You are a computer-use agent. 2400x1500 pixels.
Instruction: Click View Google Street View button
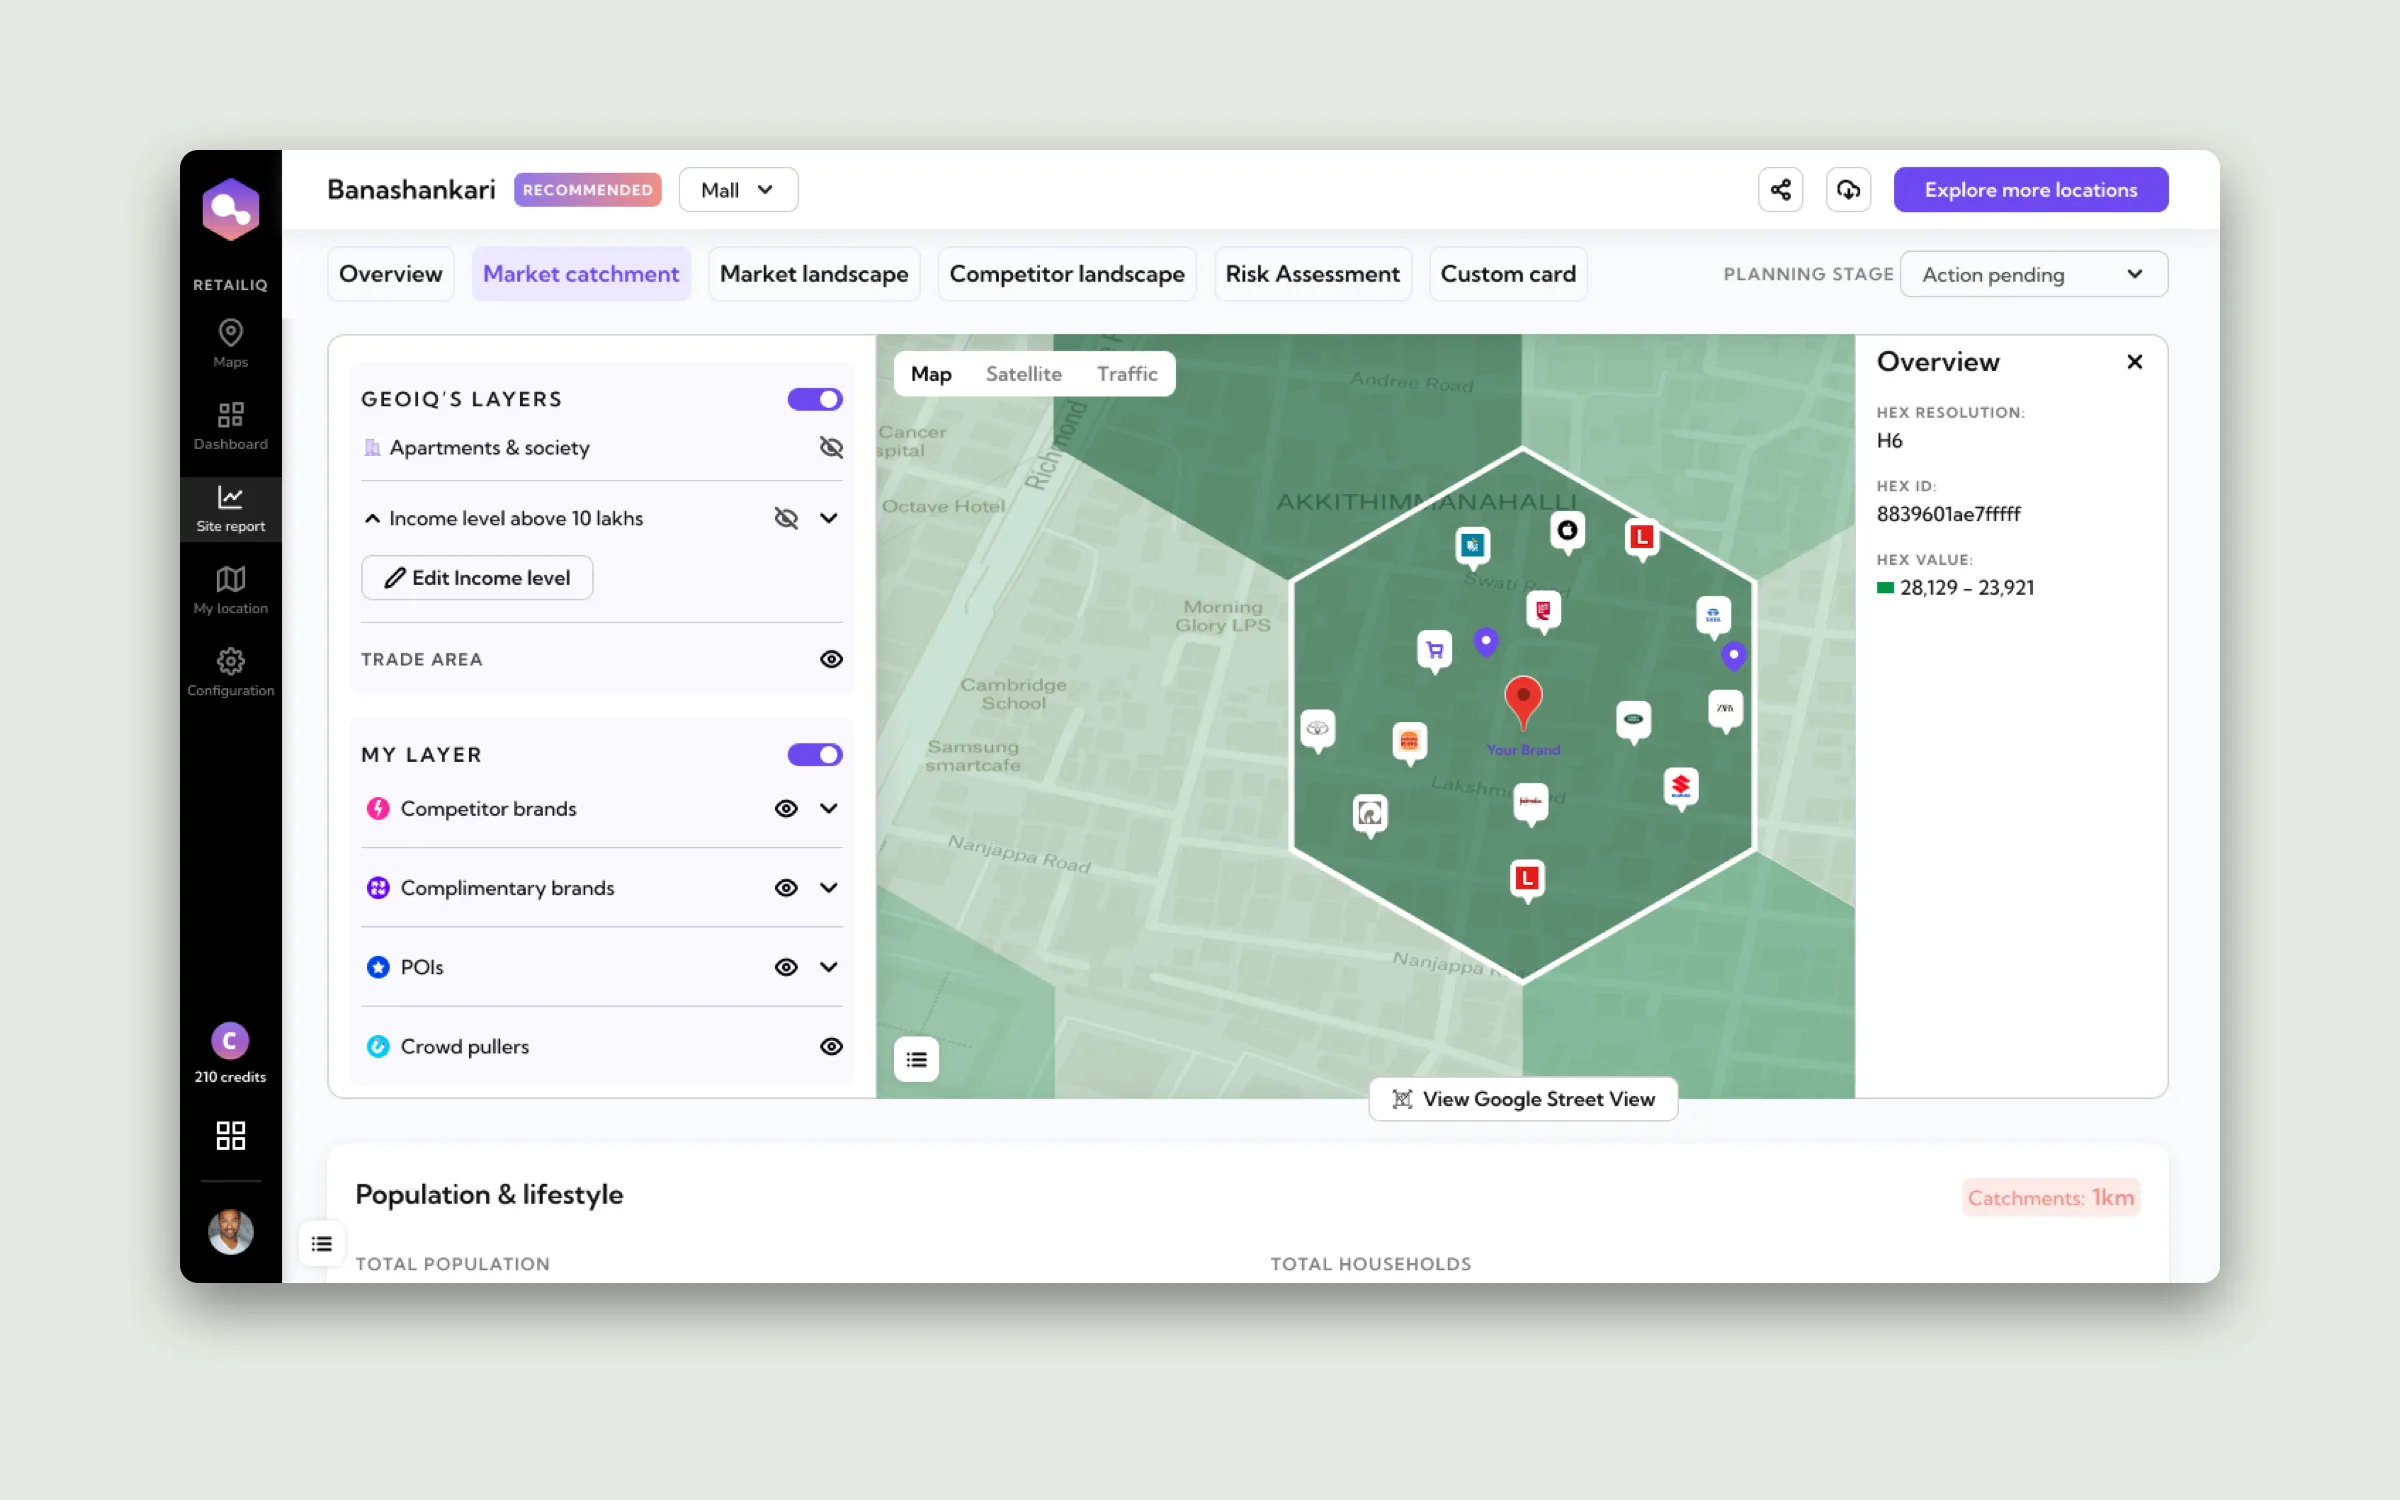tap(1523, 1099)
